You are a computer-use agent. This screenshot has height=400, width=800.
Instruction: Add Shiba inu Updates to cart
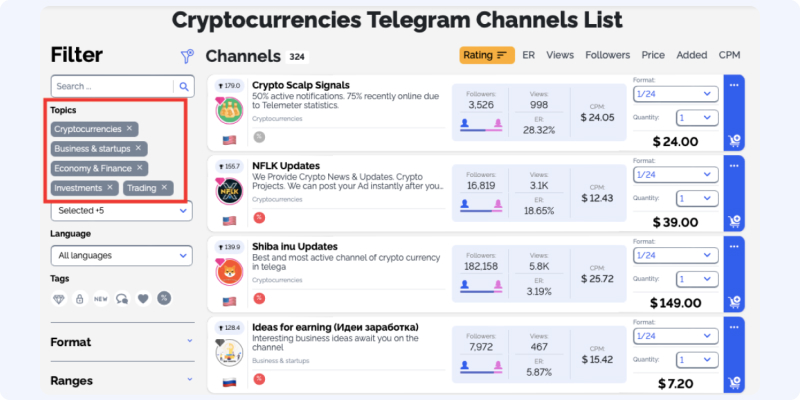pos(735,302)
